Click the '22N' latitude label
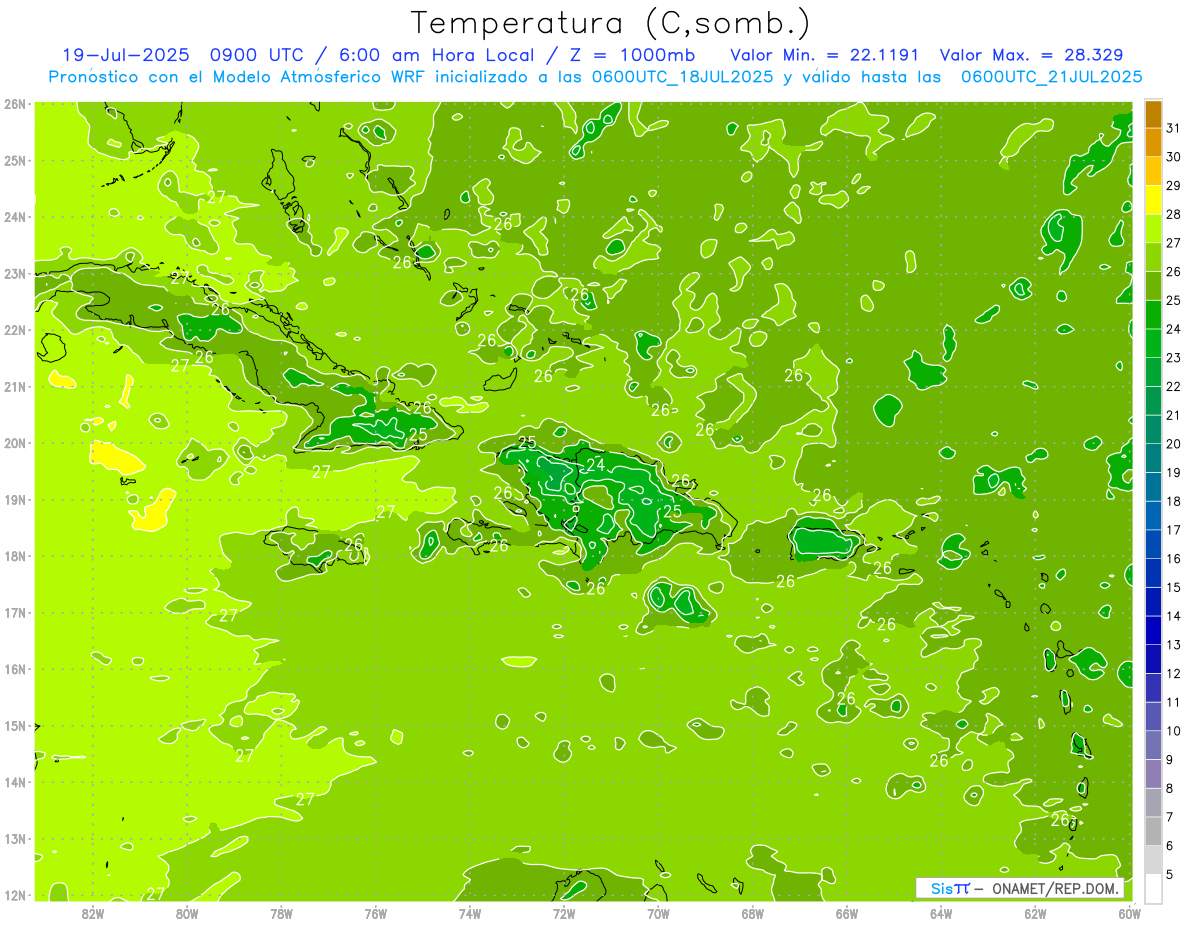The image size is (1200, 927). pyautogui.click(x=14, y=330)
